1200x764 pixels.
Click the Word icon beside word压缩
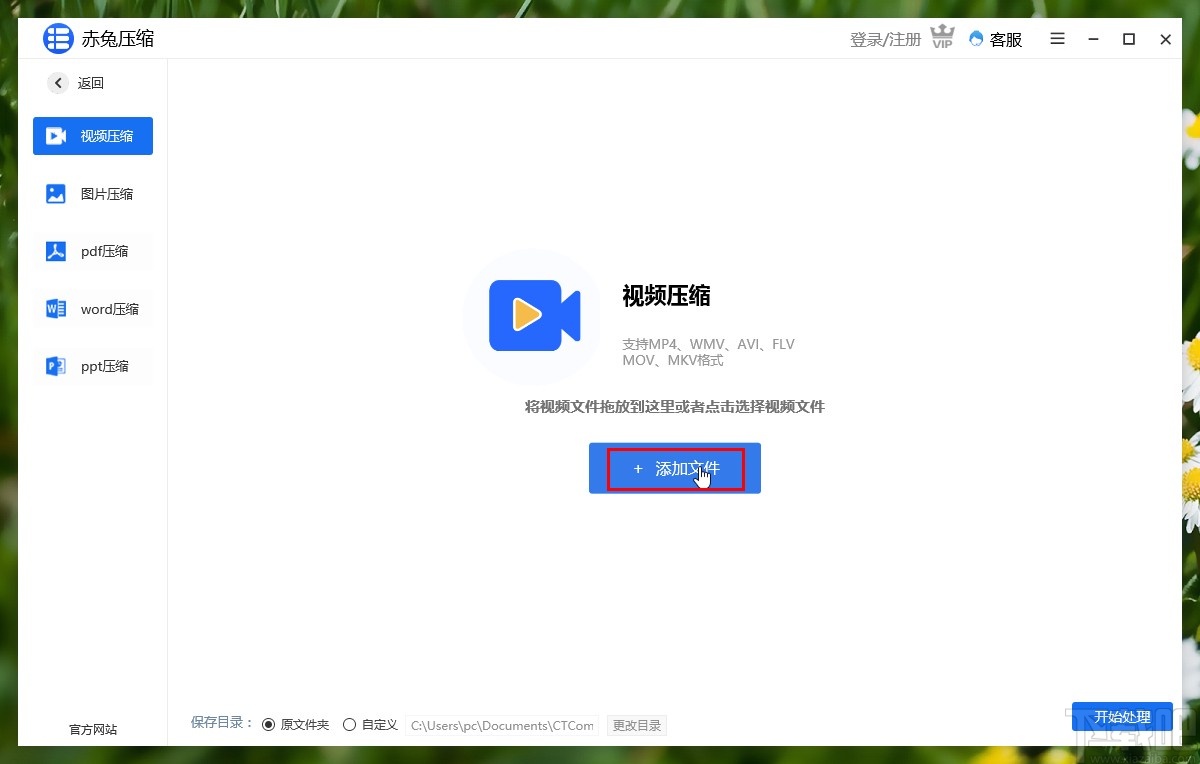point(56,309)
